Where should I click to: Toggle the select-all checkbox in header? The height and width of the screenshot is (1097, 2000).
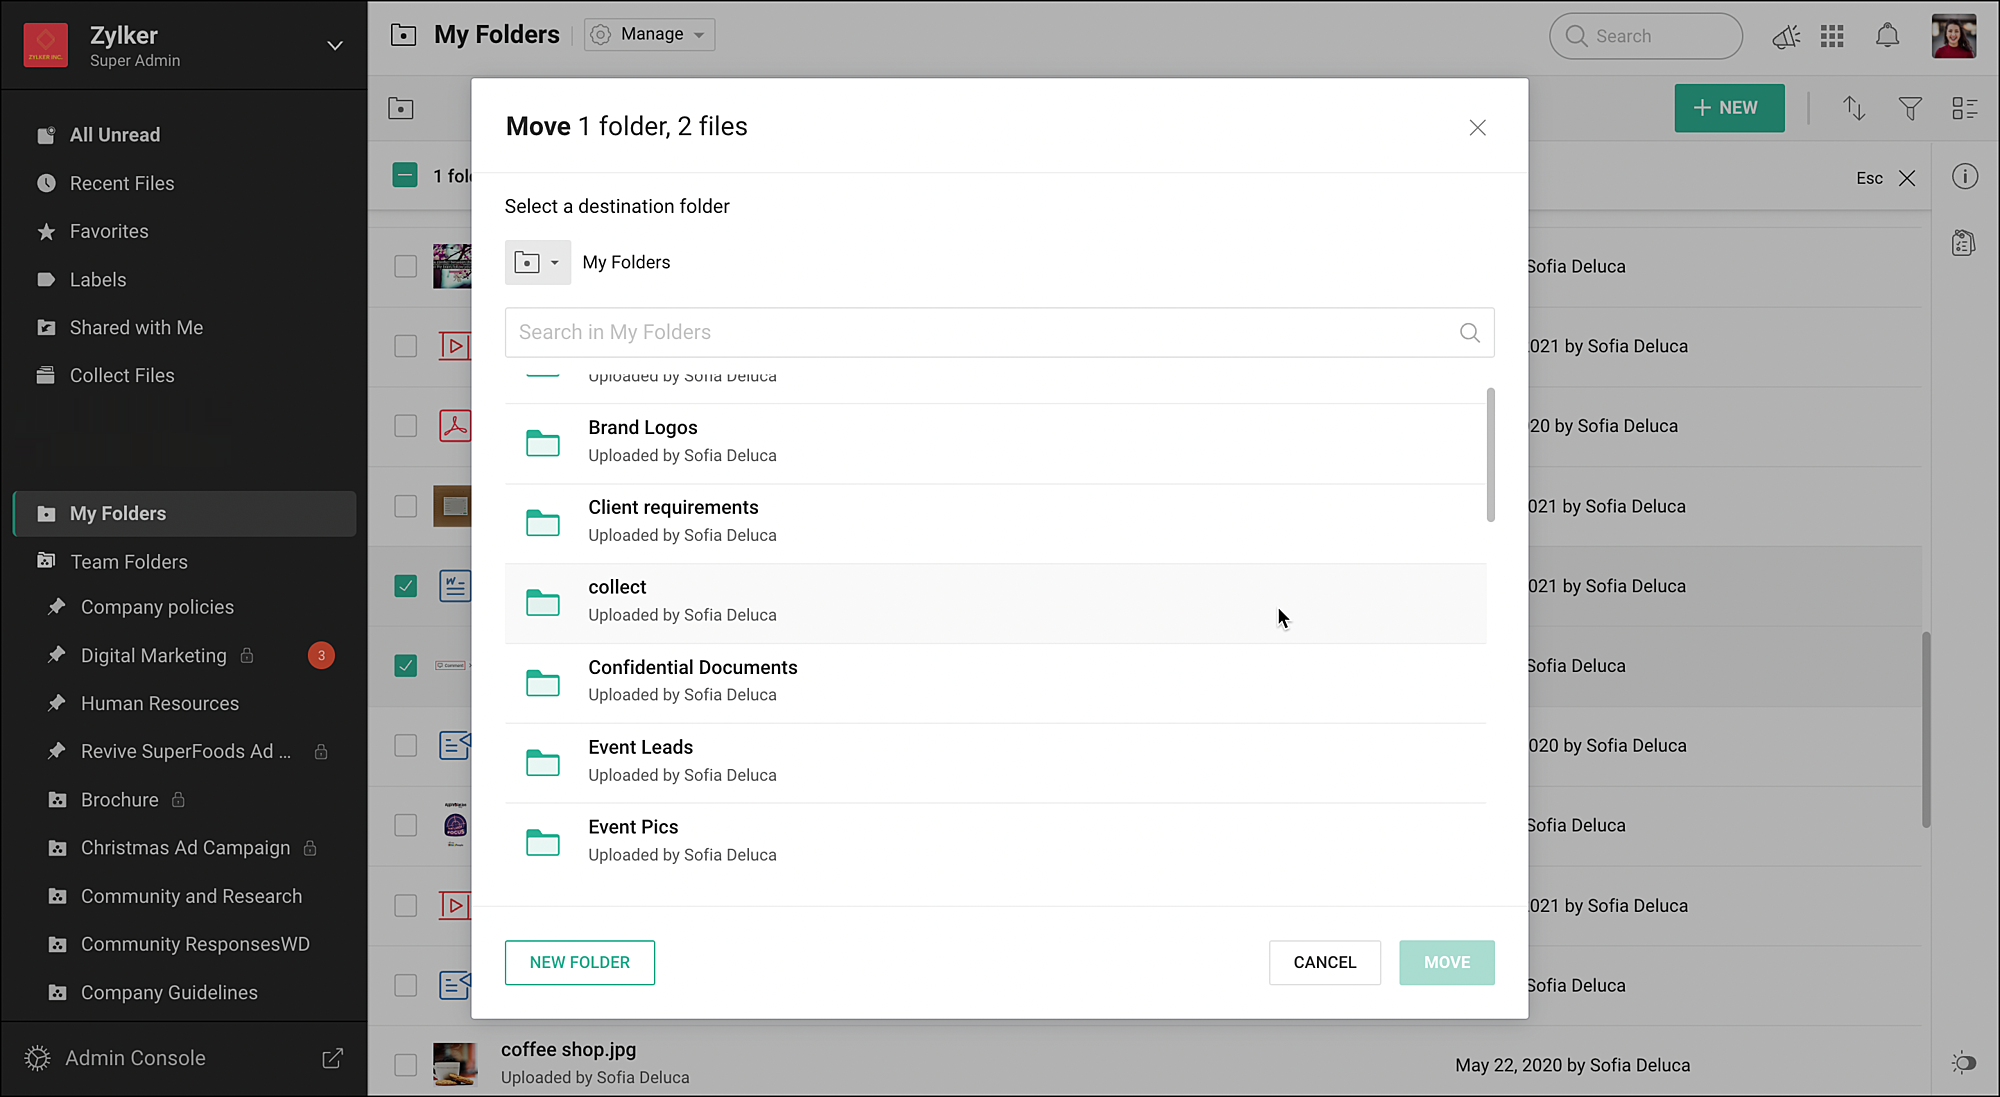point(405,176)
